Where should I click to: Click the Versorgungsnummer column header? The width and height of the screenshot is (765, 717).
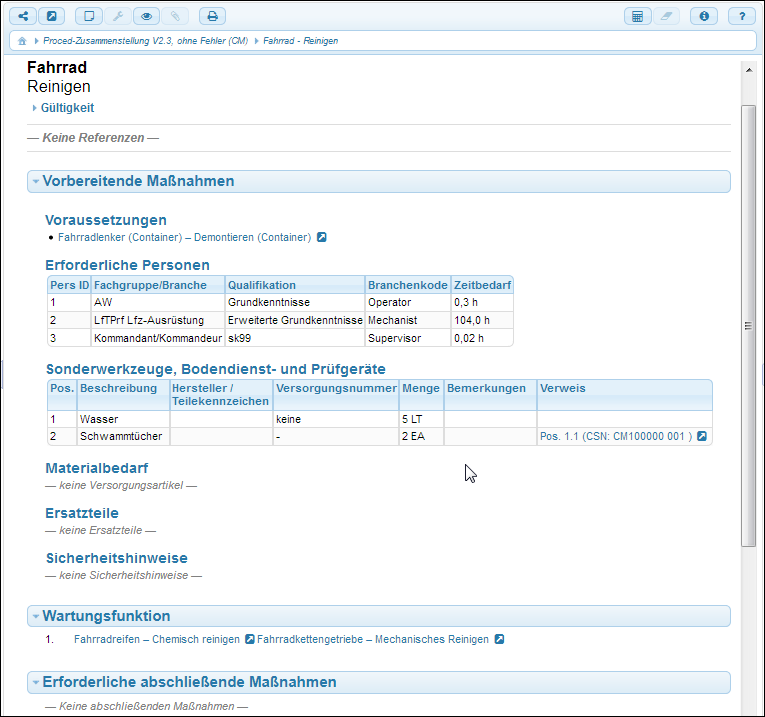336,395
